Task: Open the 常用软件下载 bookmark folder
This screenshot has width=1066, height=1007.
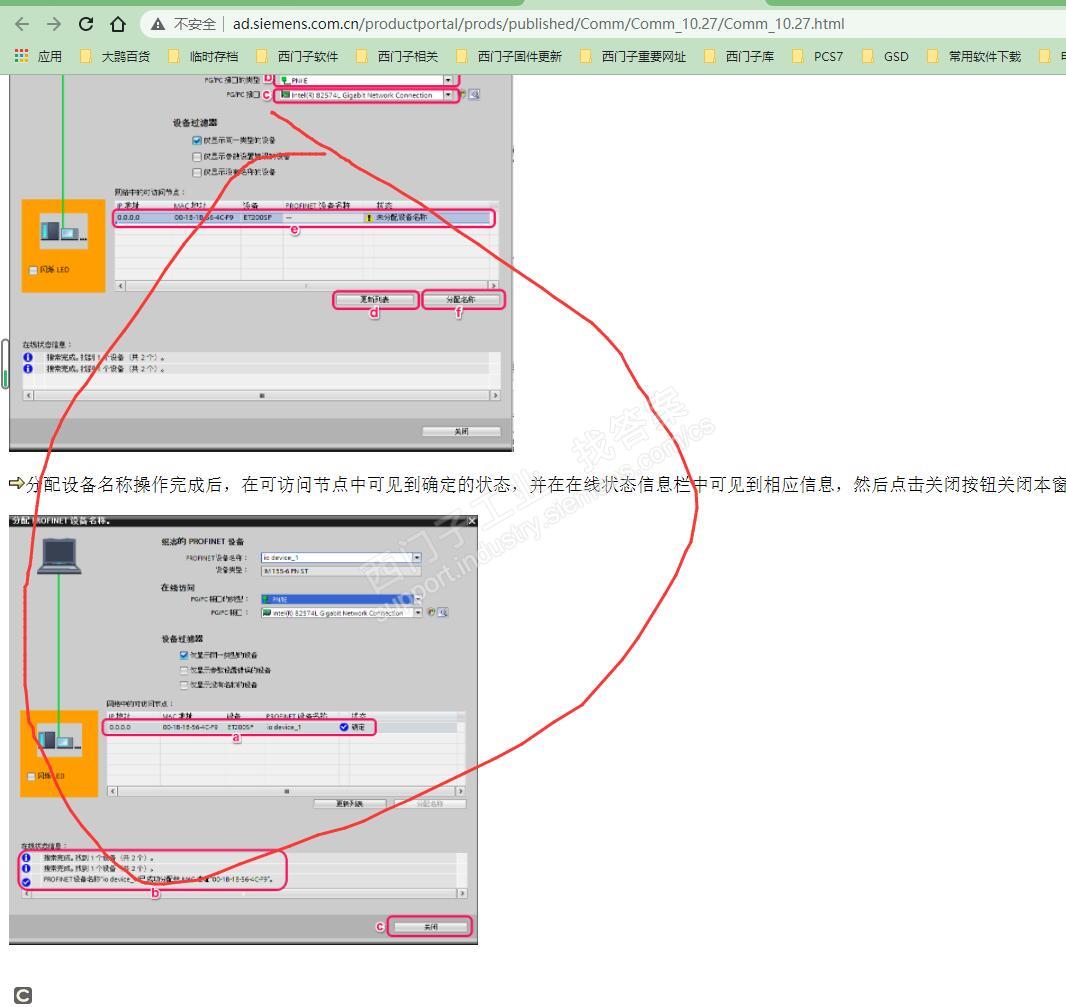Action: [974, 56]
